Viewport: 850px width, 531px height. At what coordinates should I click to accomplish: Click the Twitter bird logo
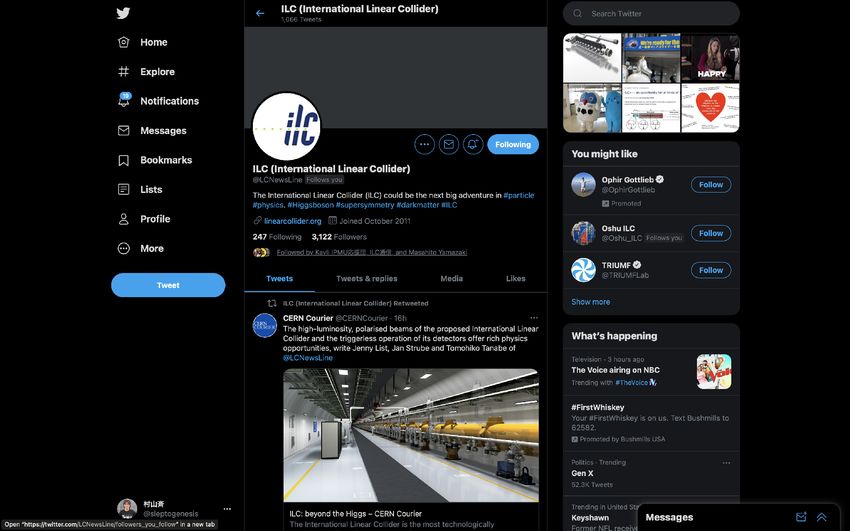tap(123, 12)
